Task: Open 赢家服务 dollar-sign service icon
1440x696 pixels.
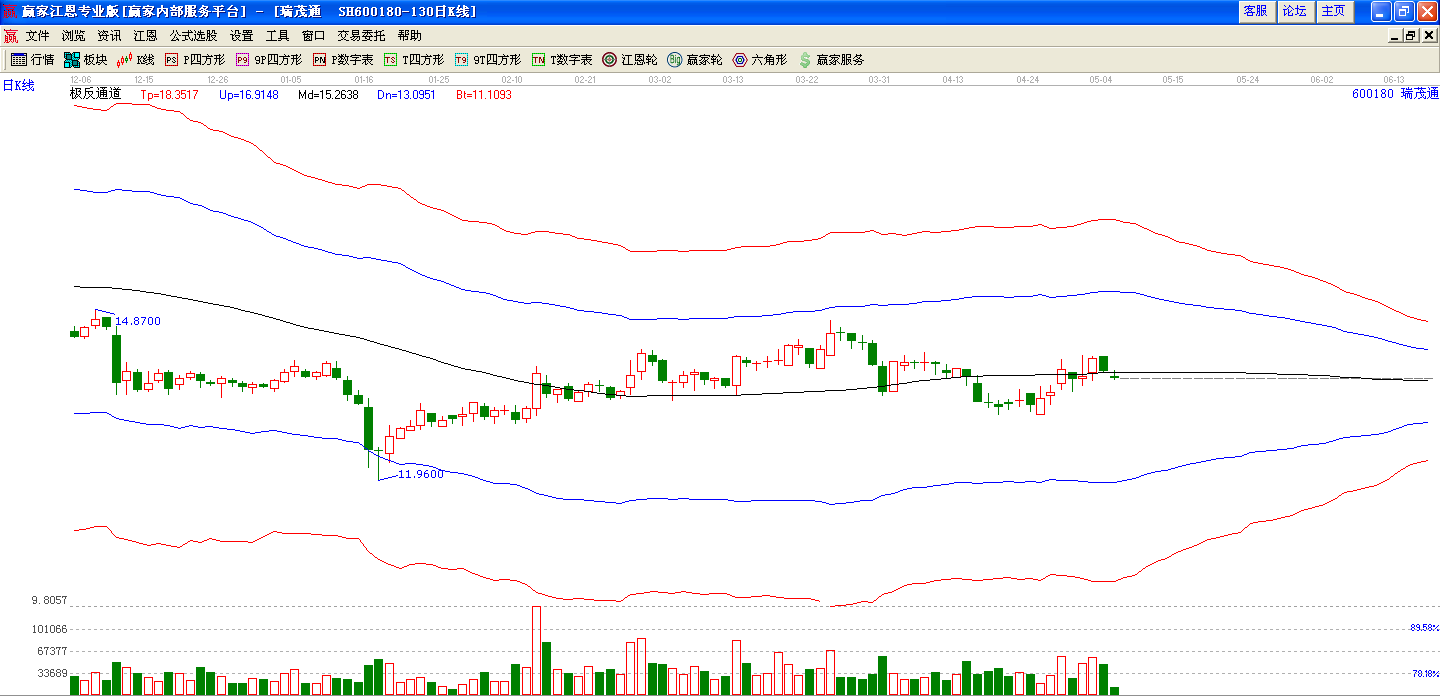Action: 831,60
